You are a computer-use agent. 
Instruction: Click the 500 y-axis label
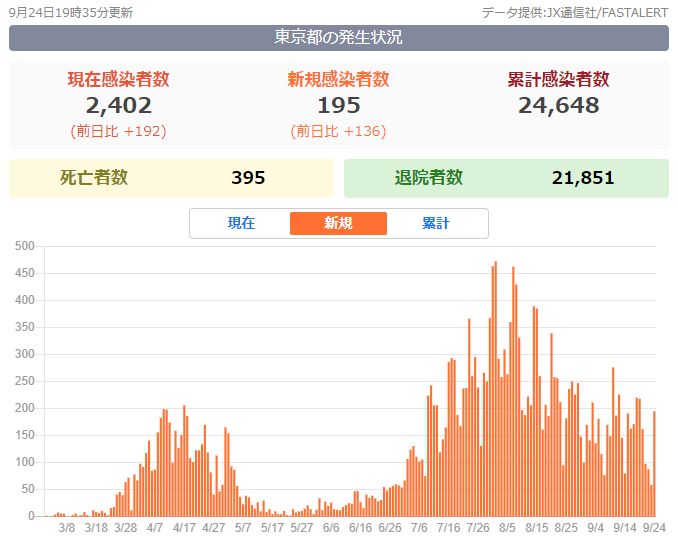click(25, 246)
